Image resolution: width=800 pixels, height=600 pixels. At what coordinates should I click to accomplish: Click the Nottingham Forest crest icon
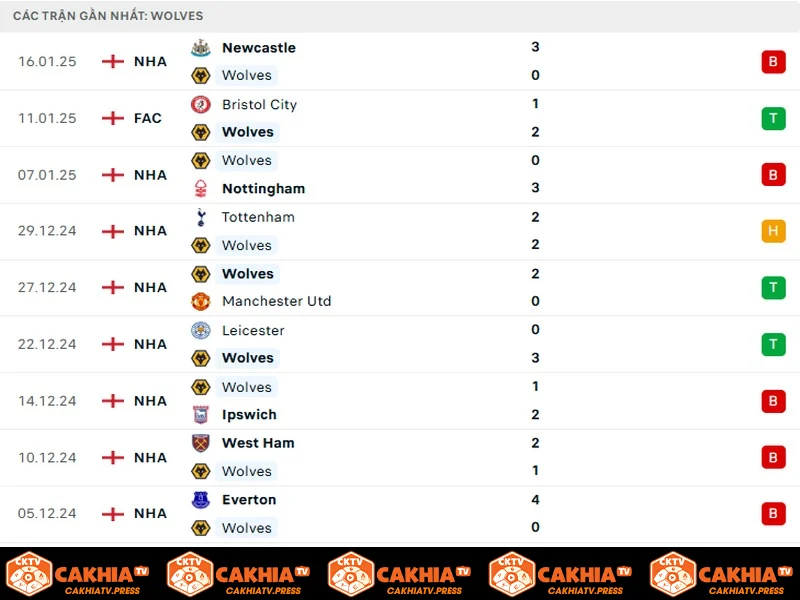201,188
